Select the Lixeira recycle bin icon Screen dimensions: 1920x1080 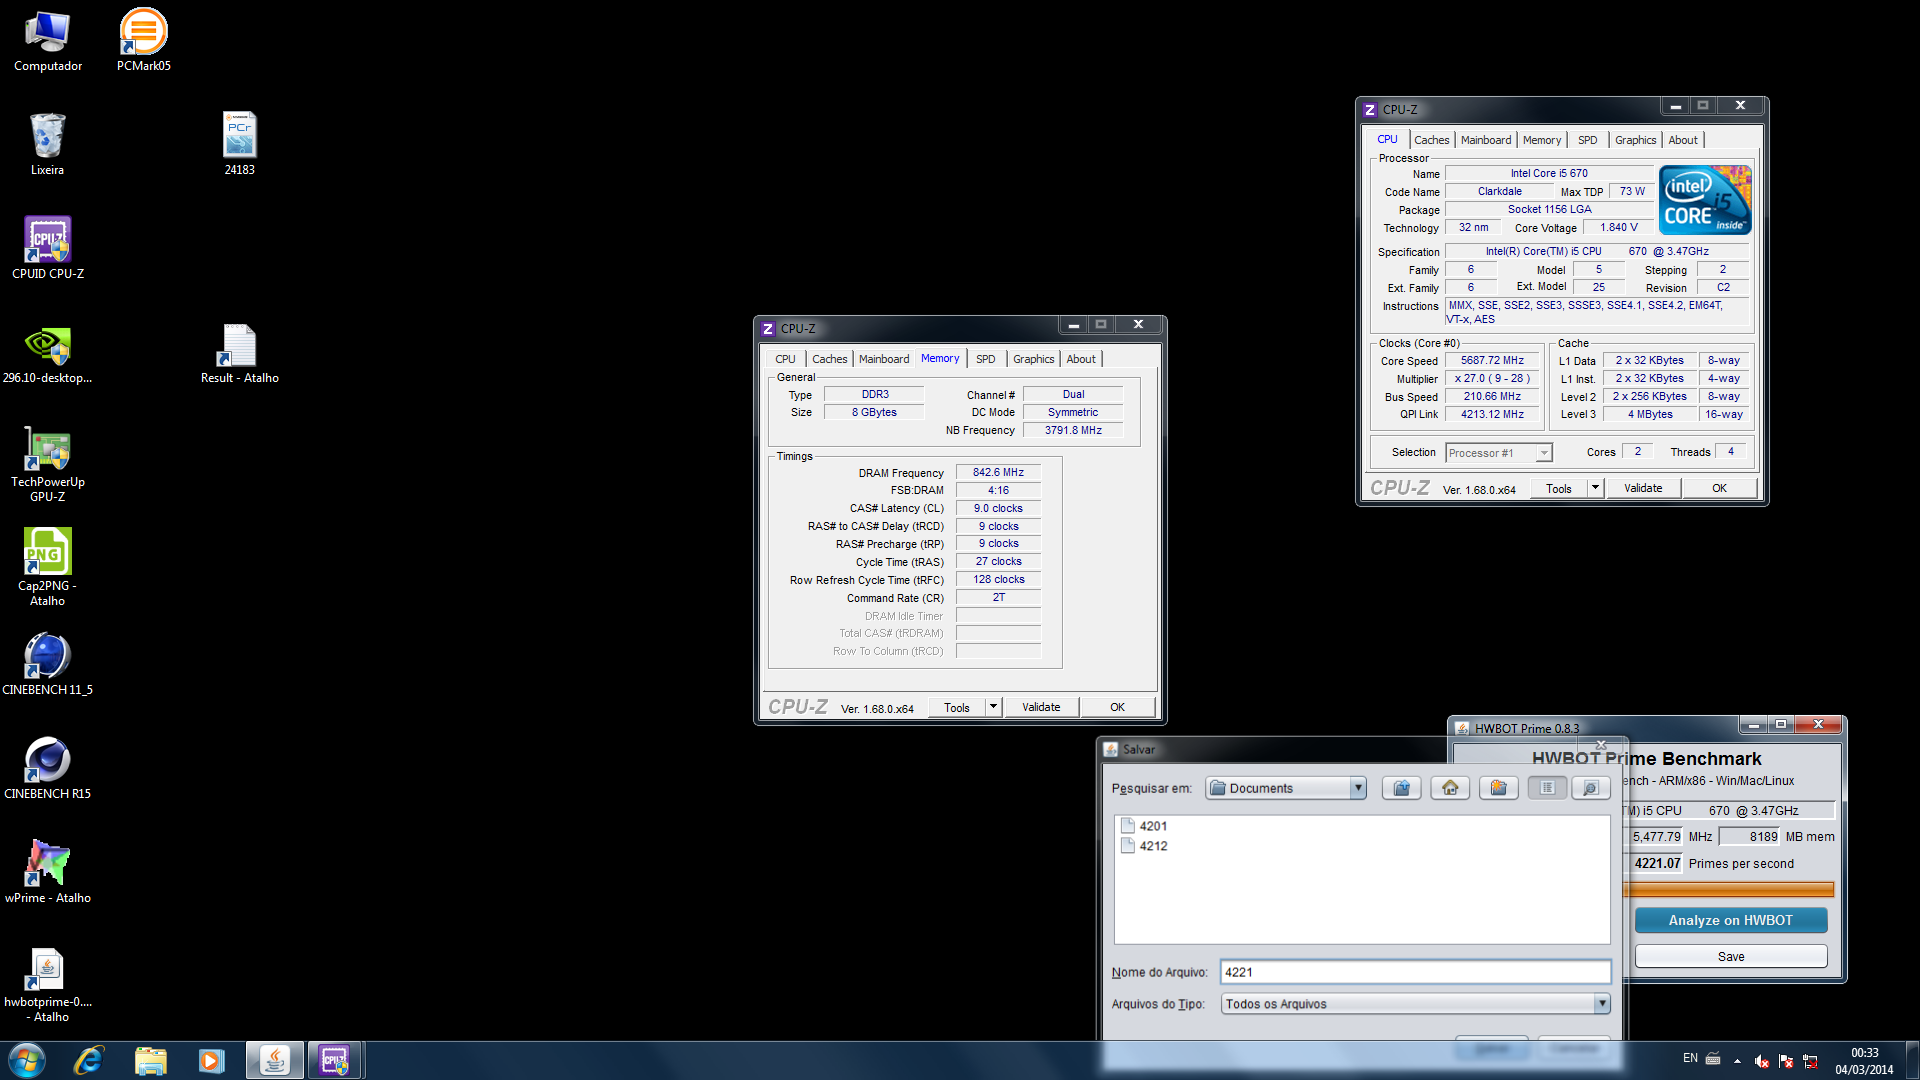point(47,145)
